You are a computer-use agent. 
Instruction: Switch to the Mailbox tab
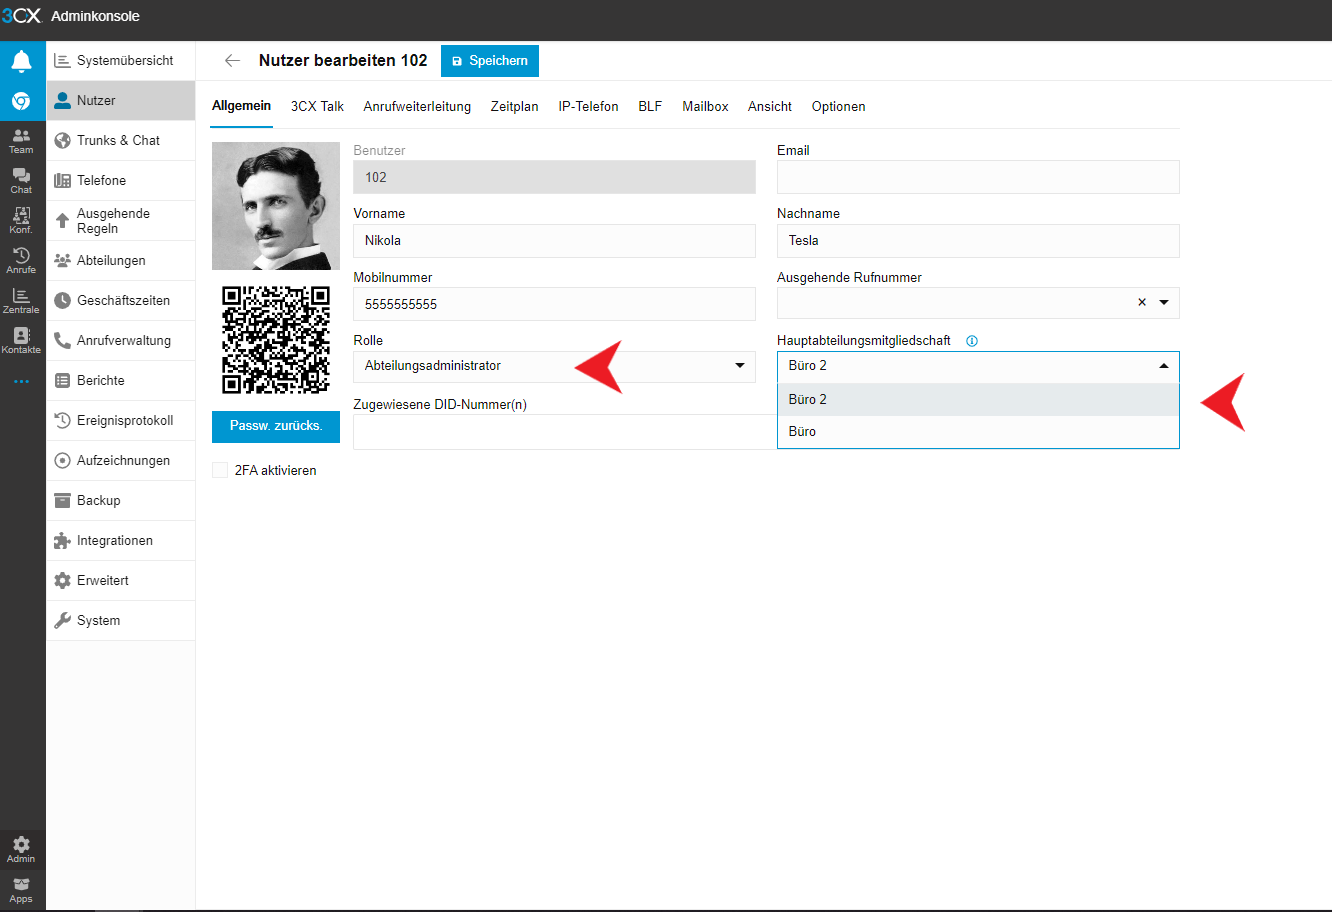(x=705, y=107)
